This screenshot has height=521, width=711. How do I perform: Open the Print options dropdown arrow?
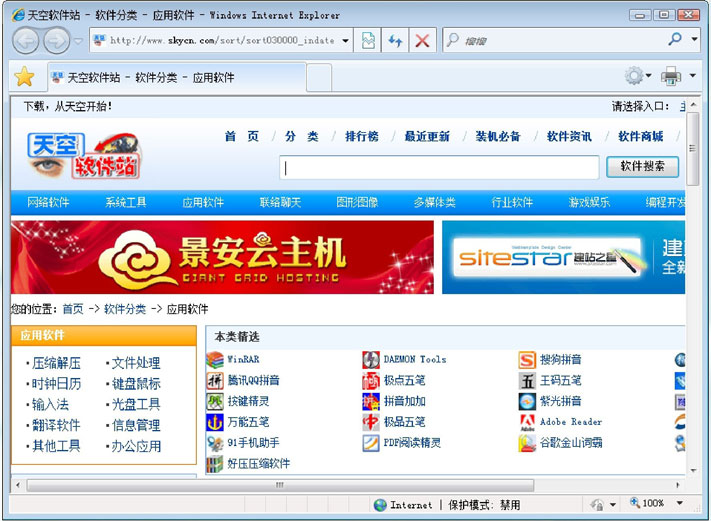tap(692, 76)
